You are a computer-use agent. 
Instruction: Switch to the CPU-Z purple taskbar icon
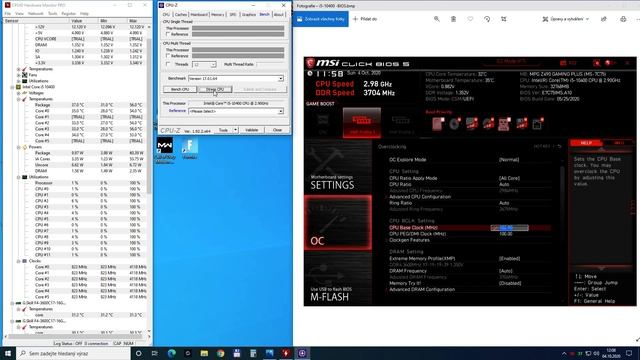pos(302,353)
